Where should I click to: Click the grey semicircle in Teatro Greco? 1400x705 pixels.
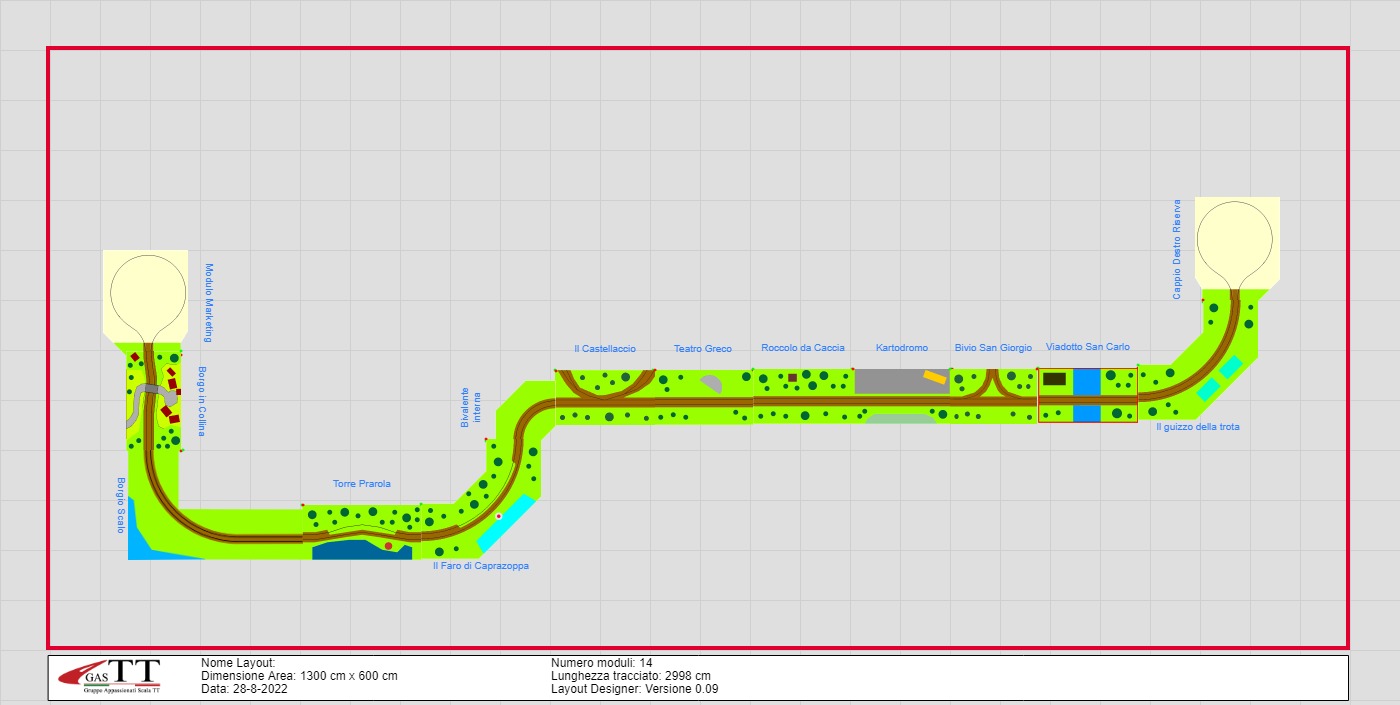click(711, 384)
